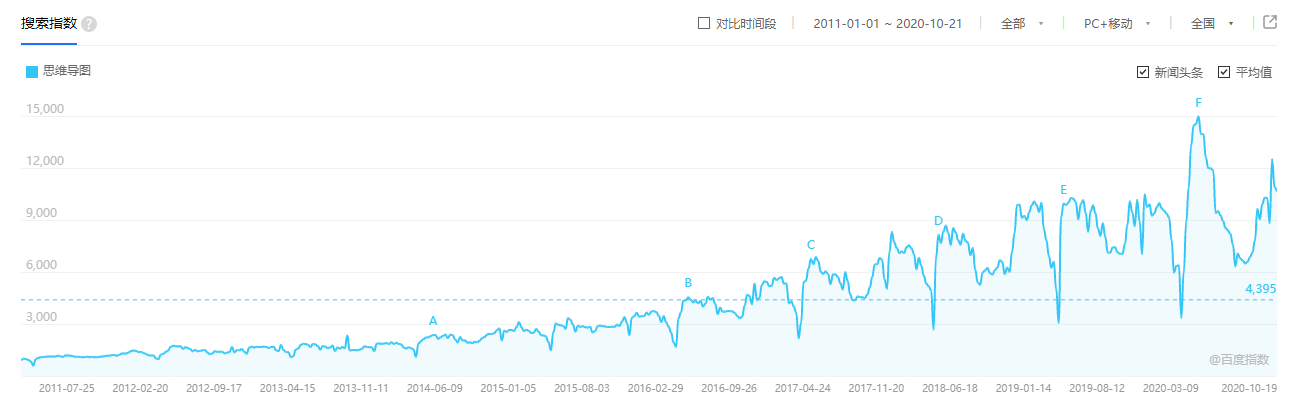Click the average value label 4,395
Image resolution: width=1298 pixels, height=402 pixels.
pos(1260,288)
